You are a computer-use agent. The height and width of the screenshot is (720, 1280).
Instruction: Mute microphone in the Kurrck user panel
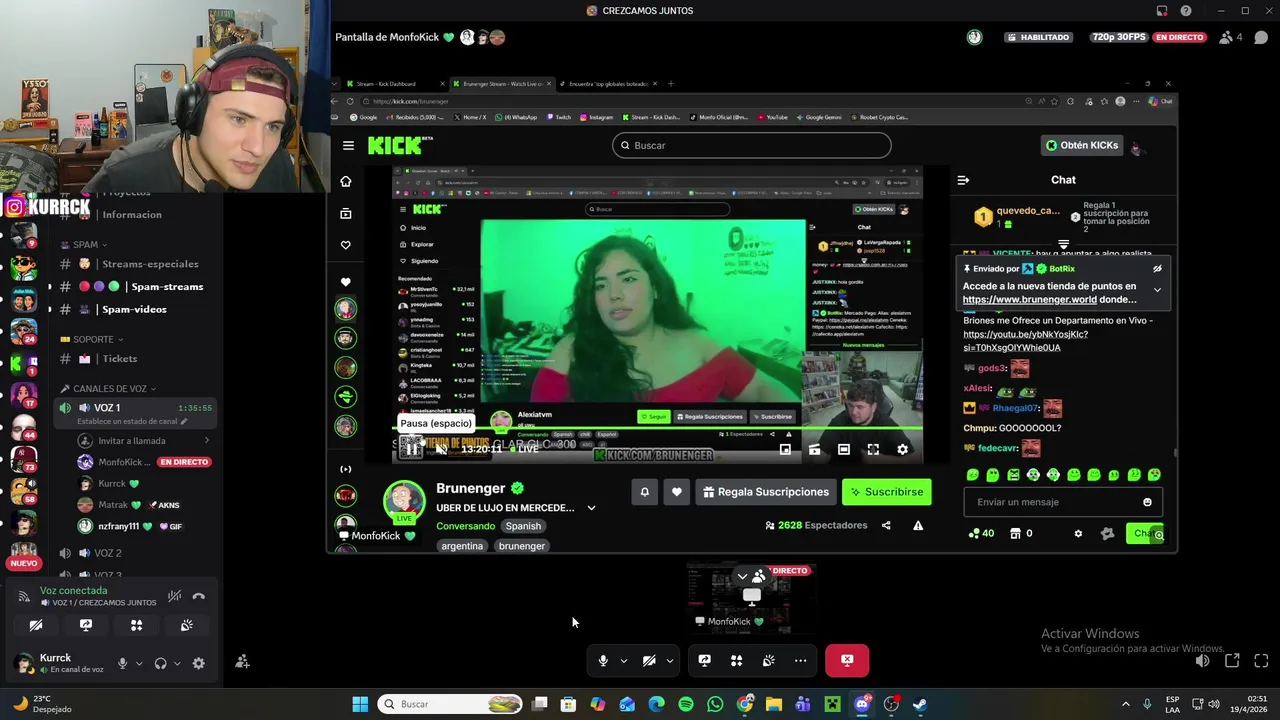coord(123,663)
